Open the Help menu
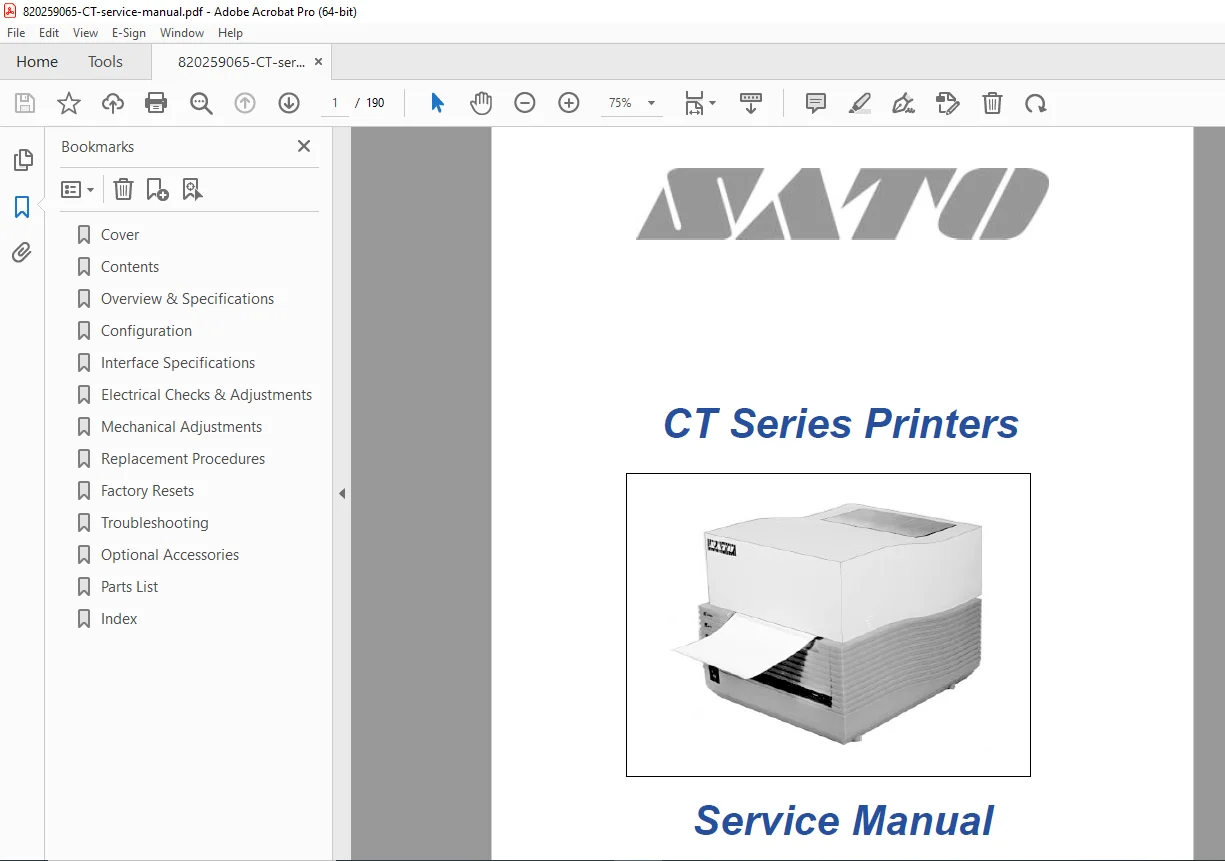Image resolution: width=1225 pixels, height=861 pixels. tap(230, 33)
